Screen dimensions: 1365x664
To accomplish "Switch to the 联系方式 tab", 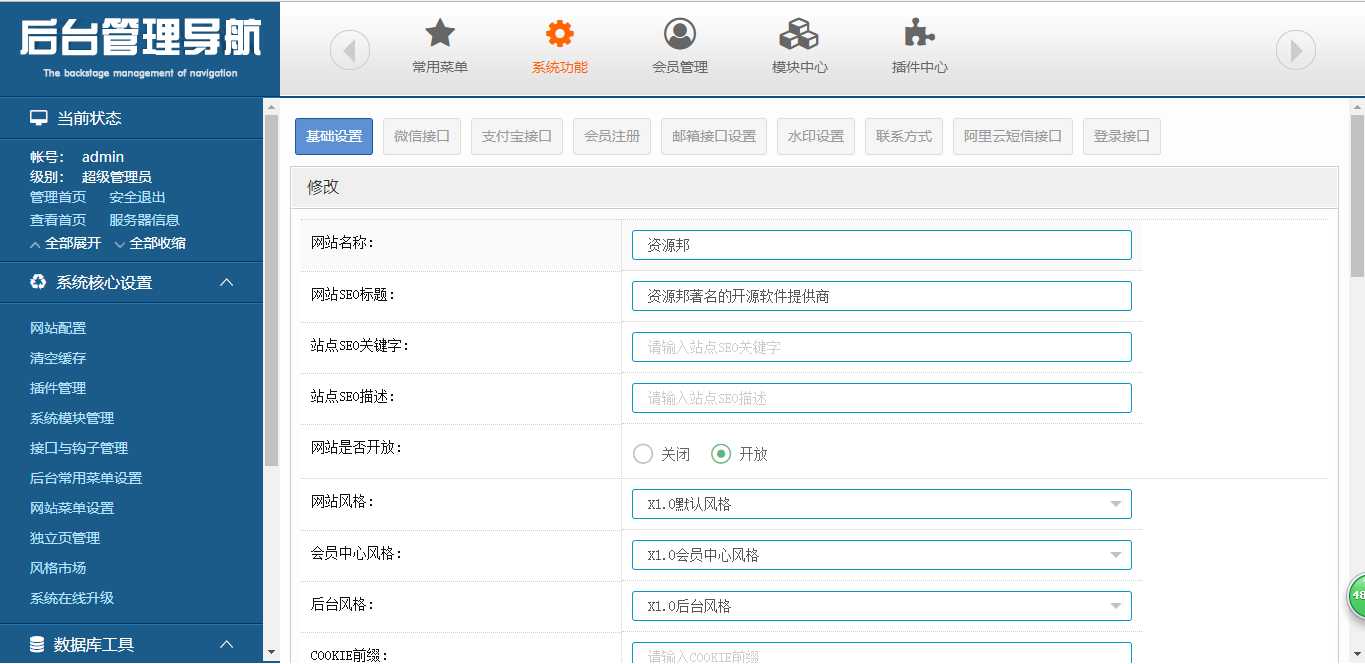I will coord(904,136).
